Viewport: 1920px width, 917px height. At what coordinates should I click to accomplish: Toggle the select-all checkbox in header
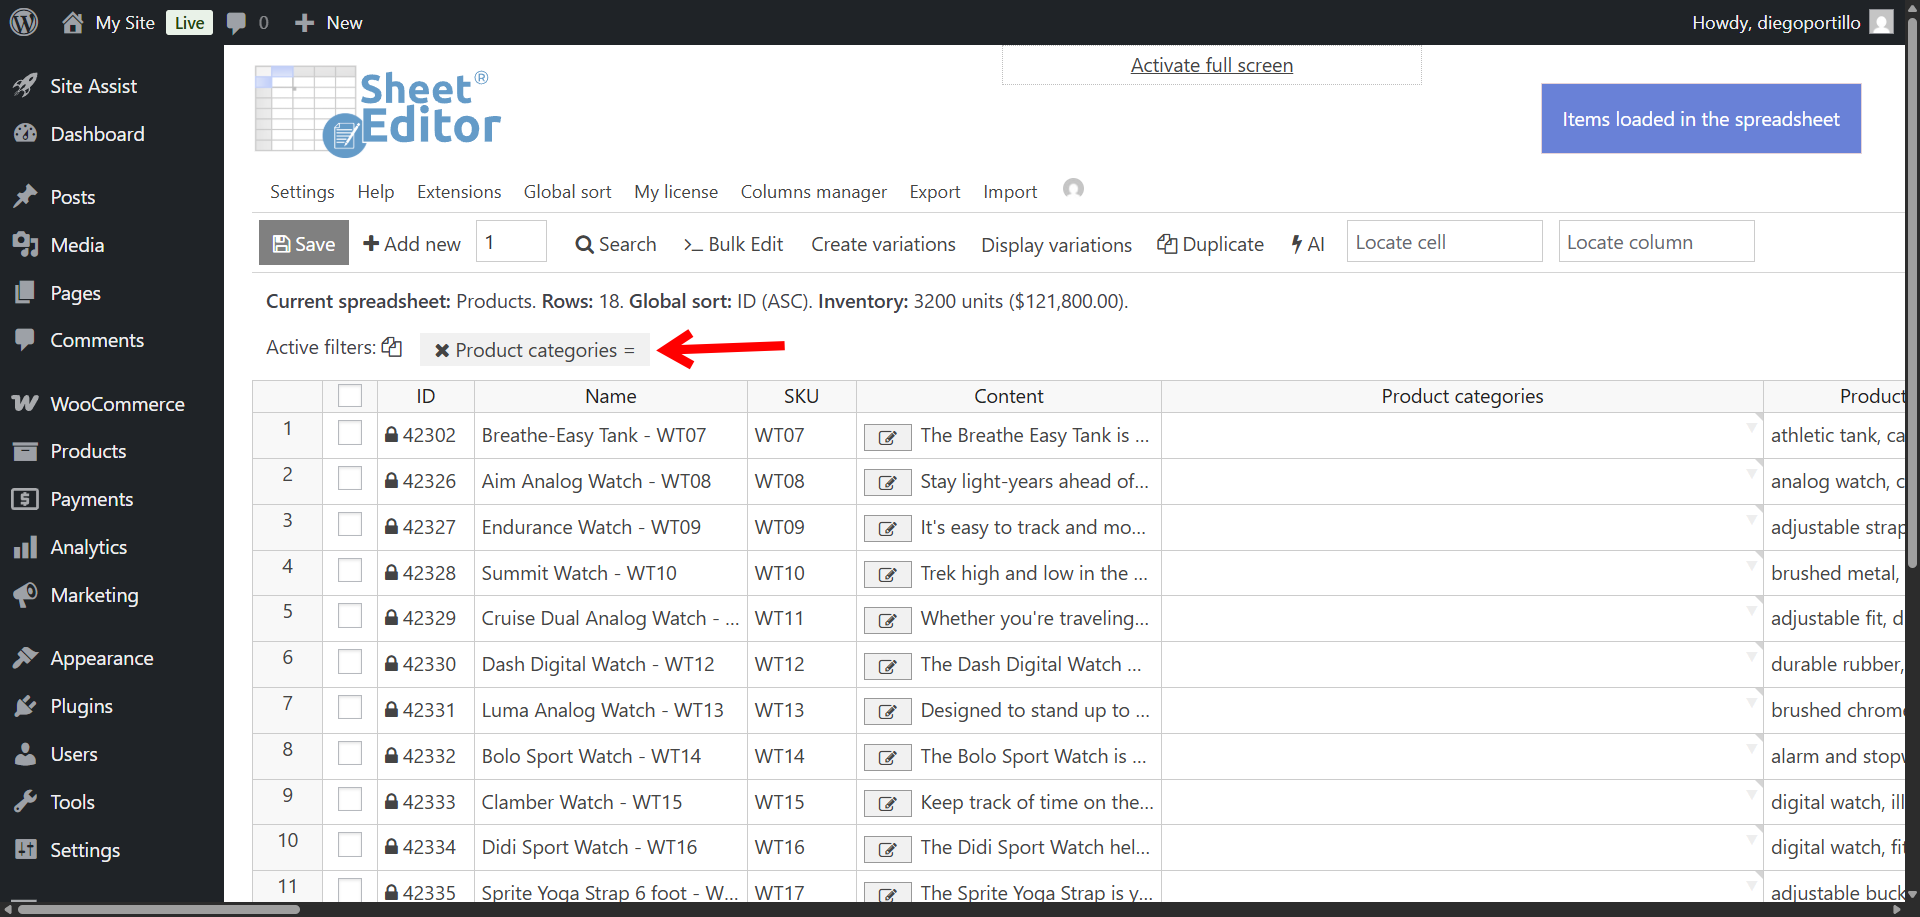tap(350, 396)
